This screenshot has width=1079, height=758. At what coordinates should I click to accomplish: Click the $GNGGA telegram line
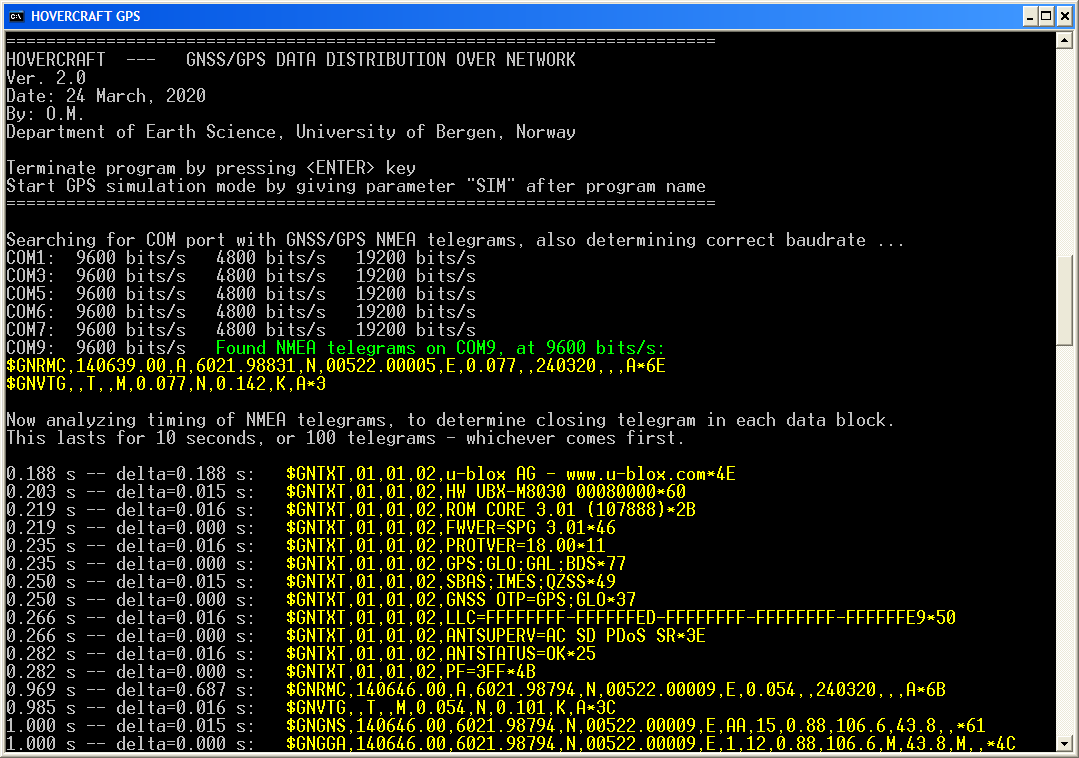click(x=650, y=744)
